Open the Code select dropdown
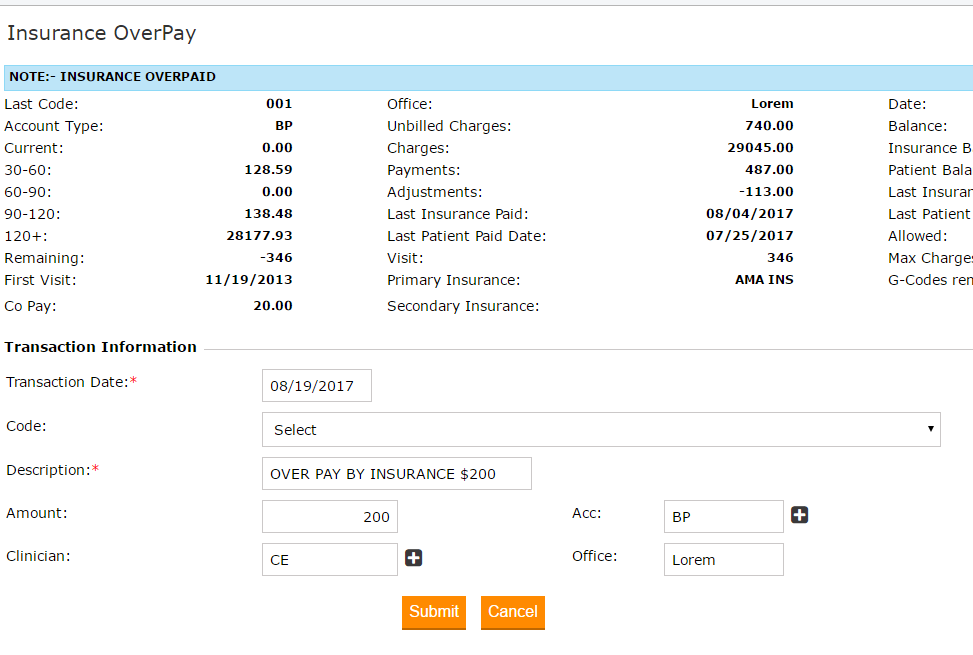This screenshot has width=973, height=655. 601,429
